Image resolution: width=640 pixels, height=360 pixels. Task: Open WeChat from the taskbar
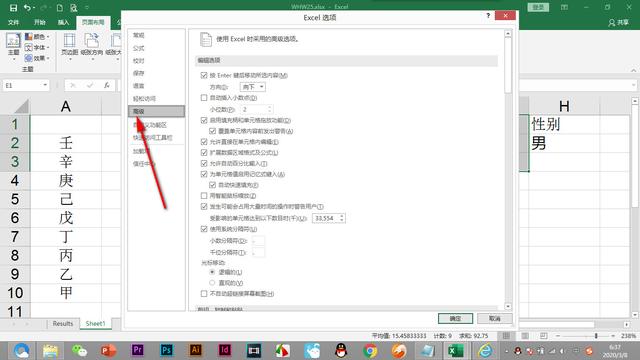(79, 350)
